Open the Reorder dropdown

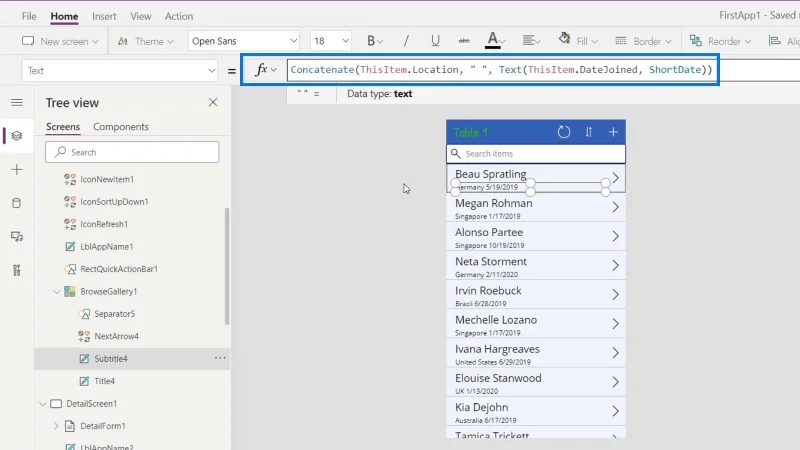(720, 41)
